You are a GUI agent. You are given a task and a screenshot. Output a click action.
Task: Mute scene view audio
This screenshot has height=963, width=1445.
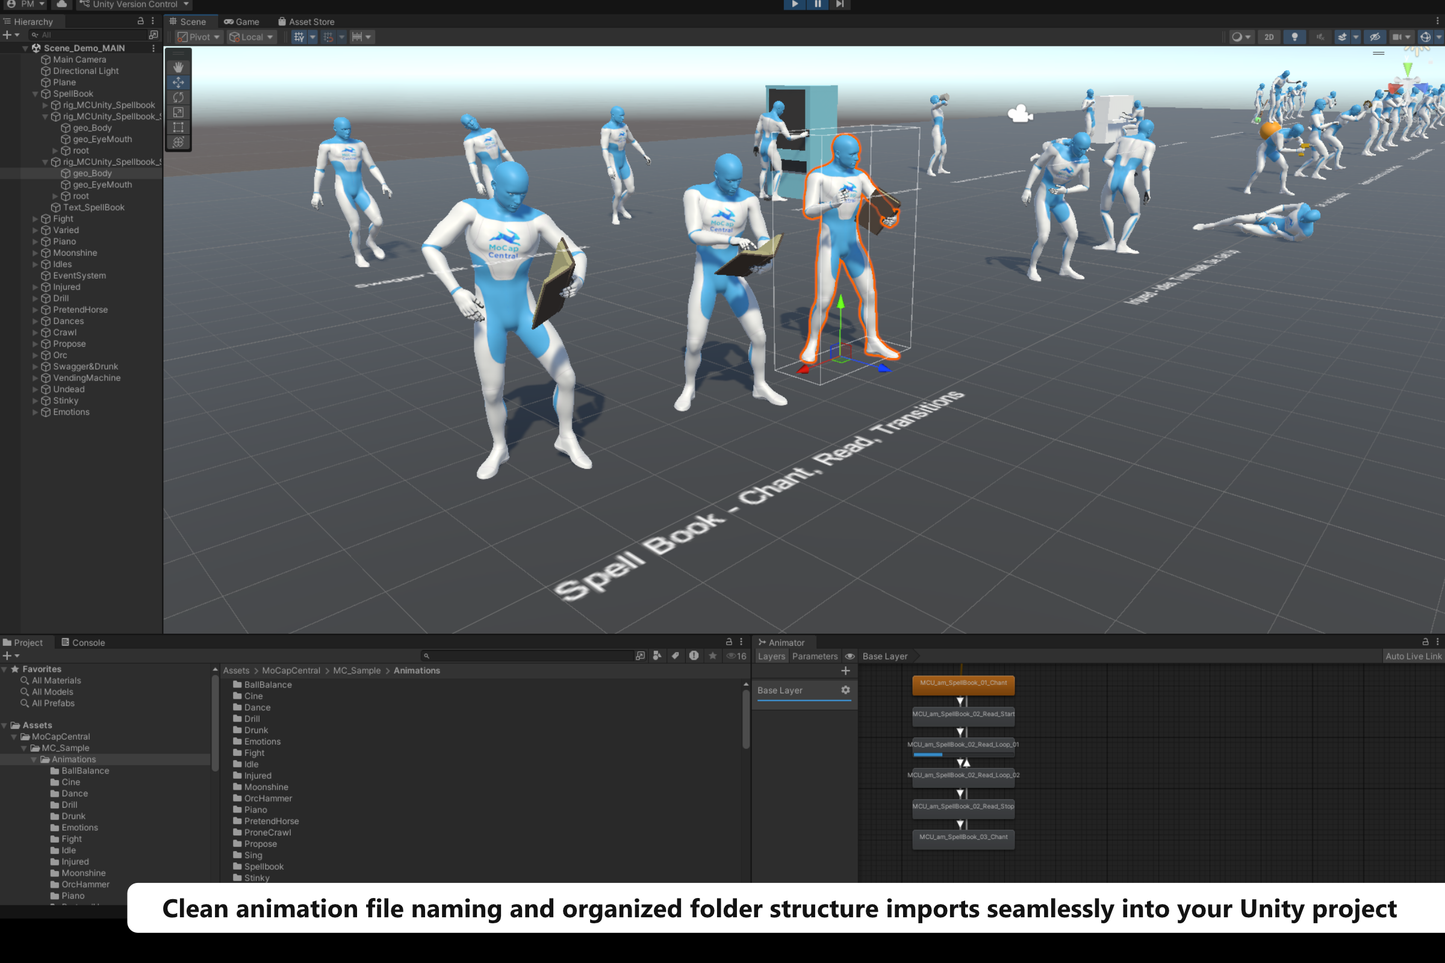[x=1320, y=37]
